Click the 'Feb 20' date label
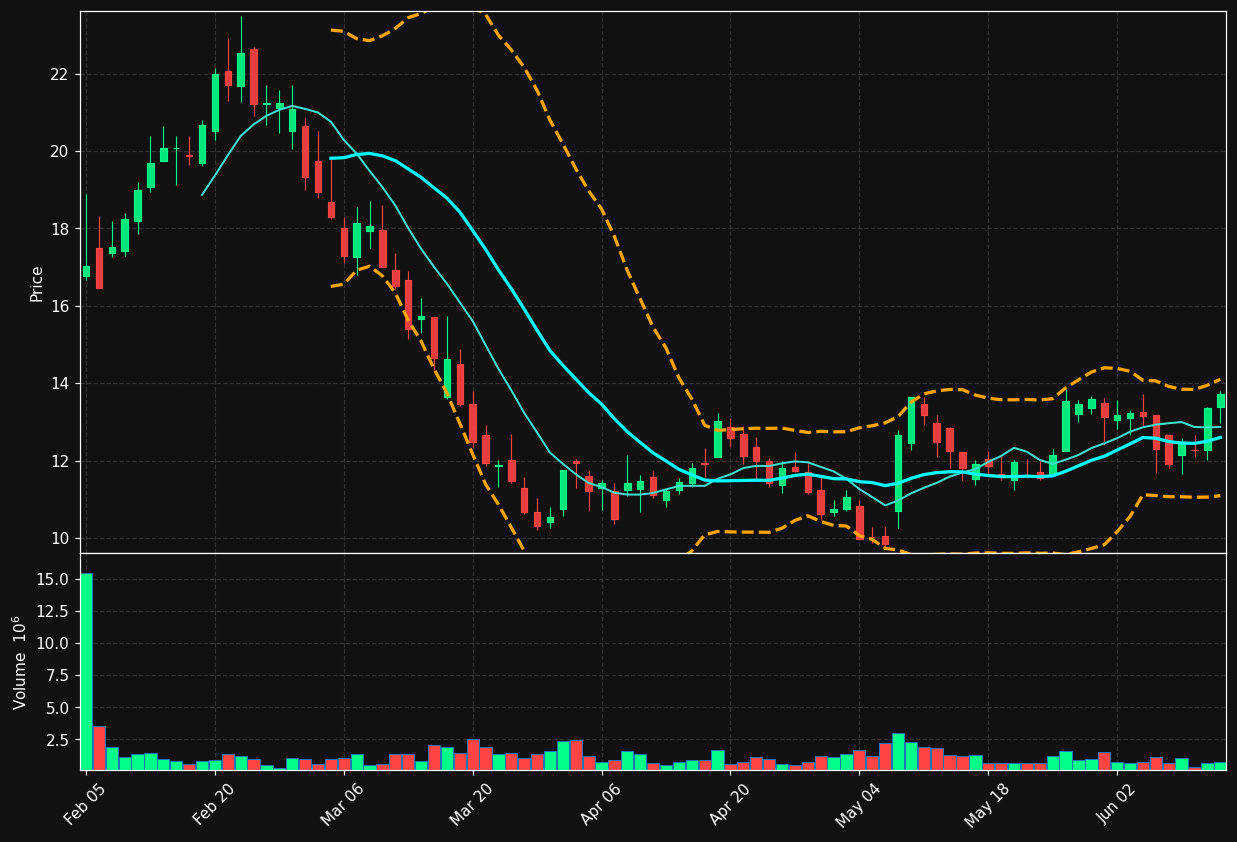Image resolution: width=1237 pixels, height=842 pixels. tap(215, 803)
